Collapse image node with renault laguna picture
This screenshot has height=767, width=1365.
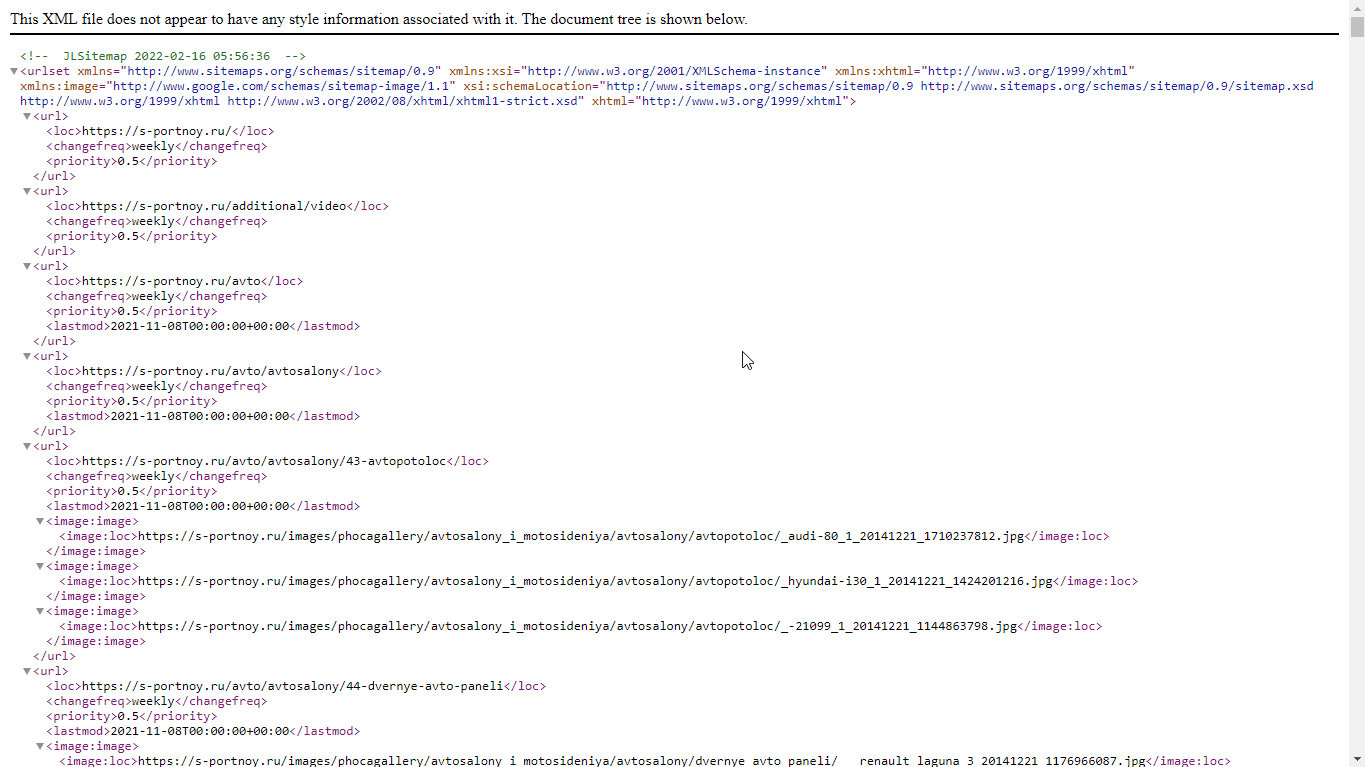(41, 747)
